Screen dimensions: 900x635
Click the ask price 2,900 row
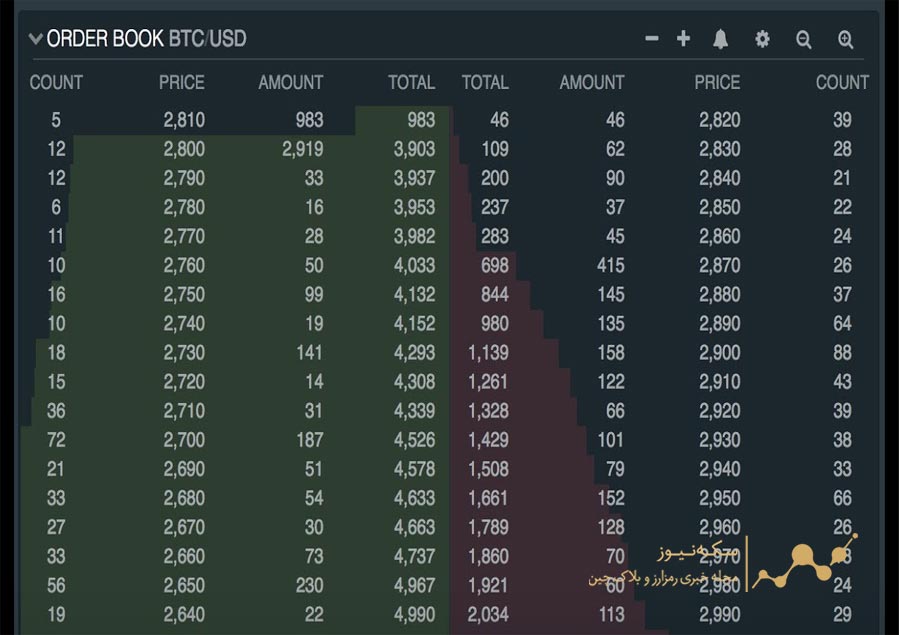(719, 353)
